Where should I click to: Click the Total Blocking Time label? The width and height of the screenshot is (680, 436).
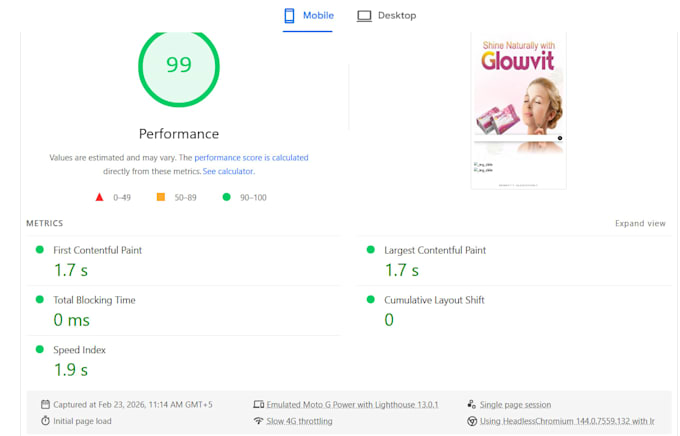pyautogui.click(x=94, y=300)
